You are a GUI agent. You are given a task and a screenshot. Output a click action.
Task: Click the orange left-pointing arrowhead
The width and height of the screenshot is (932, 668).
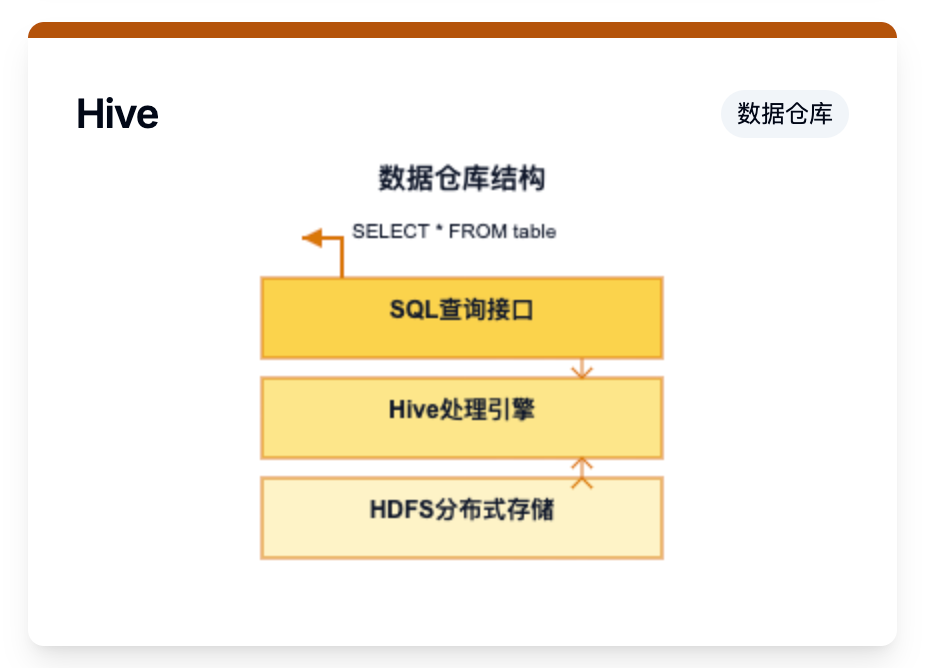point(312,238)
